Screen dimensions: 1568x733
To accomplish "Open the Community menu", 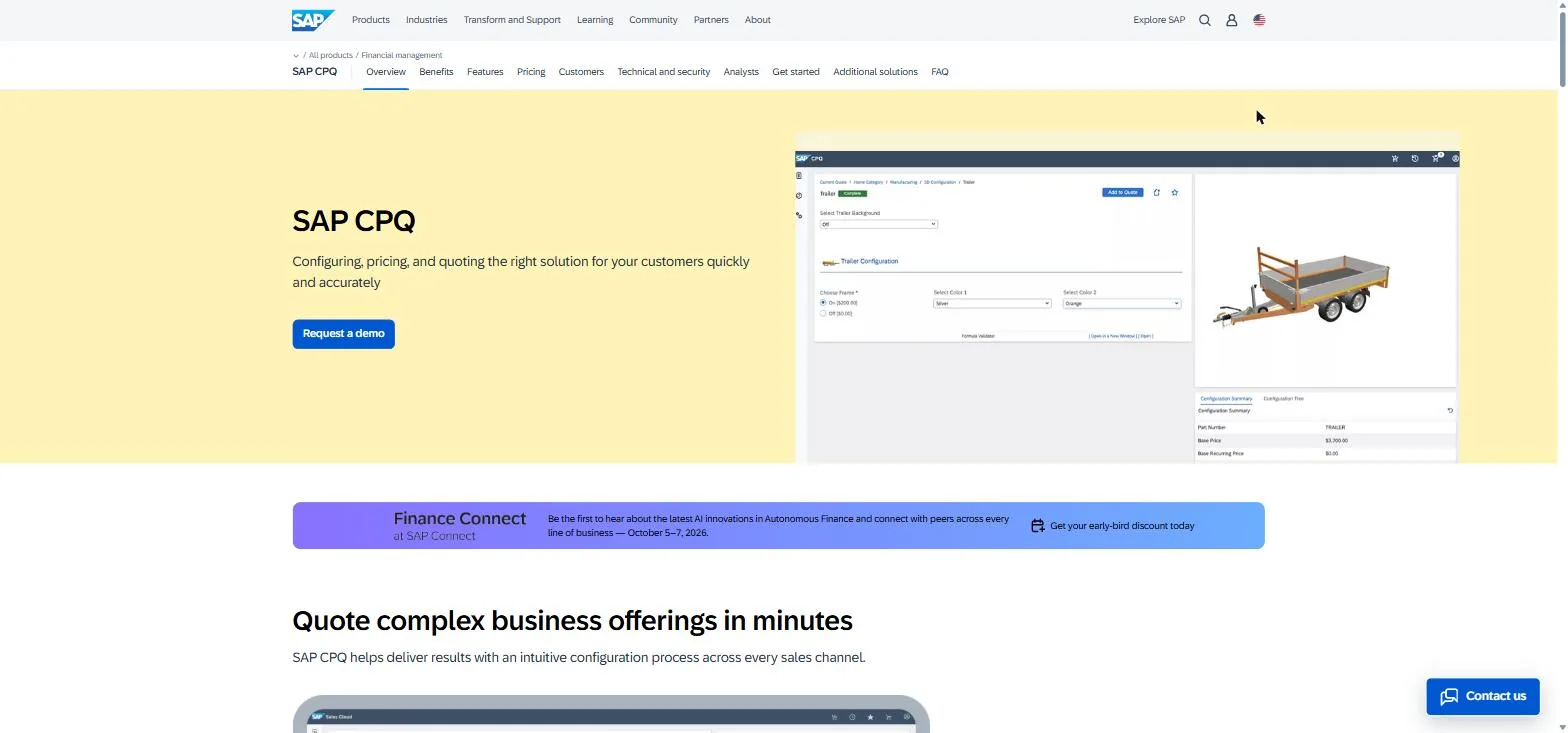I will 653,20.
